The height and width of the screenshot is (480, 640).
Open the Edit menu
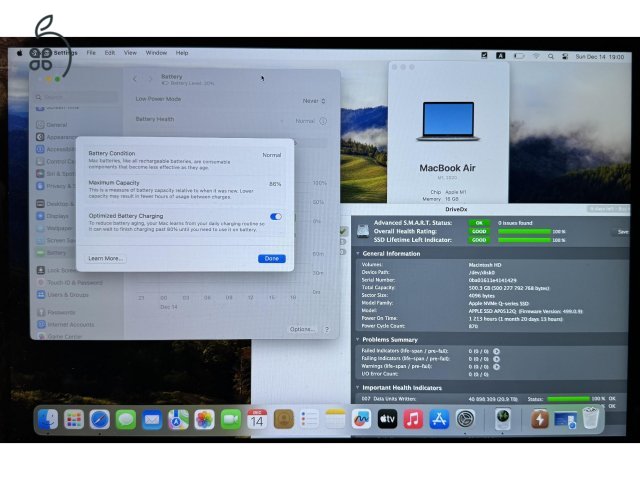(x=109, y=53)
